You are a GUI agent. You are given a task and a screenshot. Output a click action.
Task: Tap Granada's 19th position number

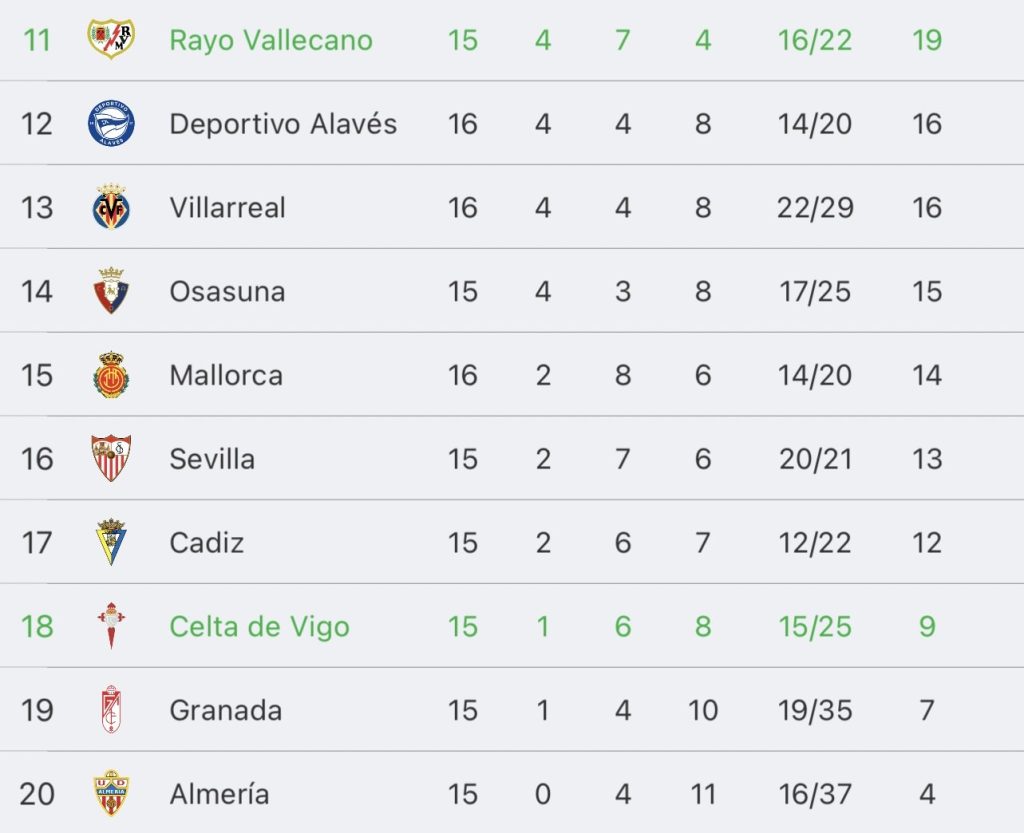click(37, 710)
